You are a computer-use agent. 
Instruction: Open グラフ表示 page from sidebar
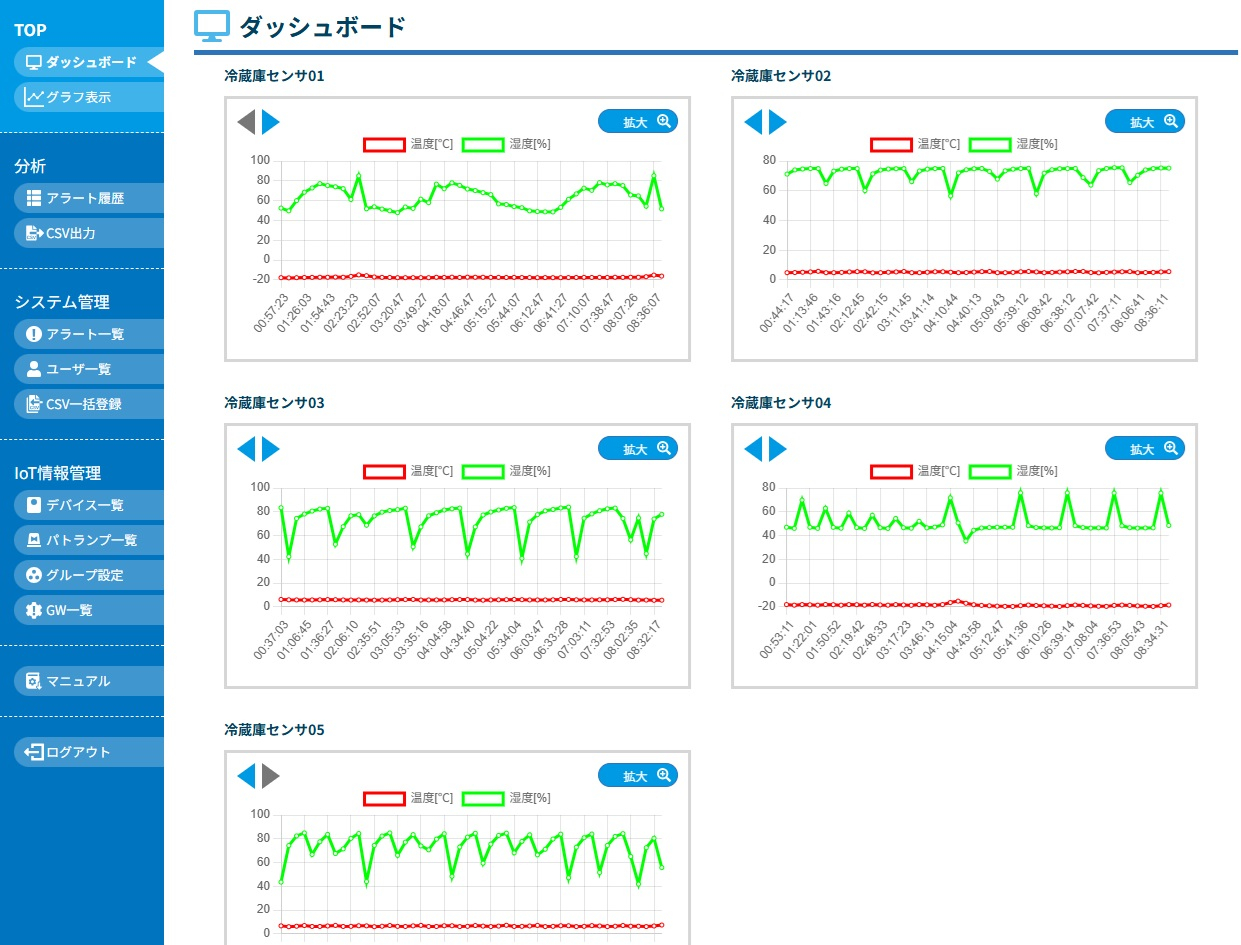click(78, 97)
